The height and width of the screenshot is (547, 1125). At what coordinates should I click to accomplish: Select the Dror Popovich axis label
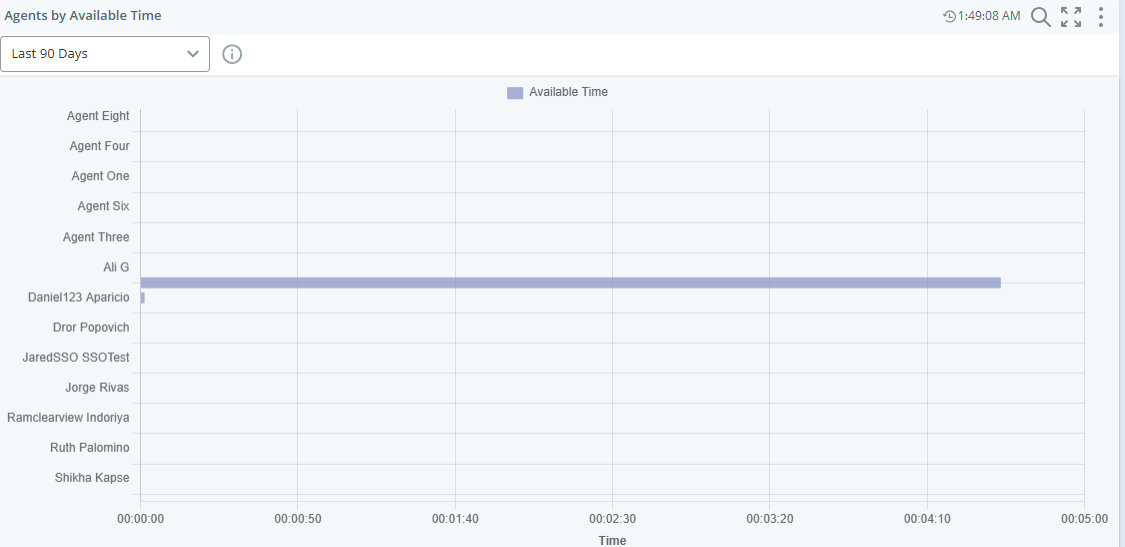91,327
